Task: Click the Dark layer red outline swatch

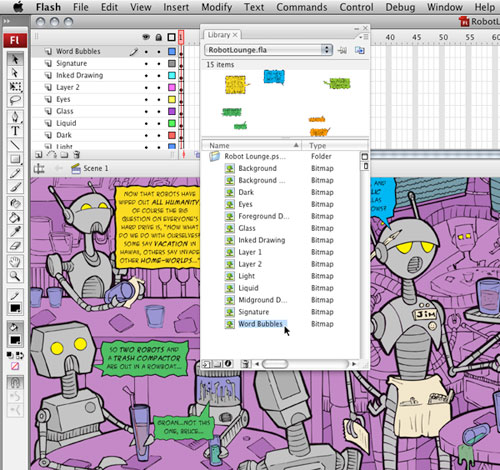Action: pyautogui.click(x=172, y=135)
